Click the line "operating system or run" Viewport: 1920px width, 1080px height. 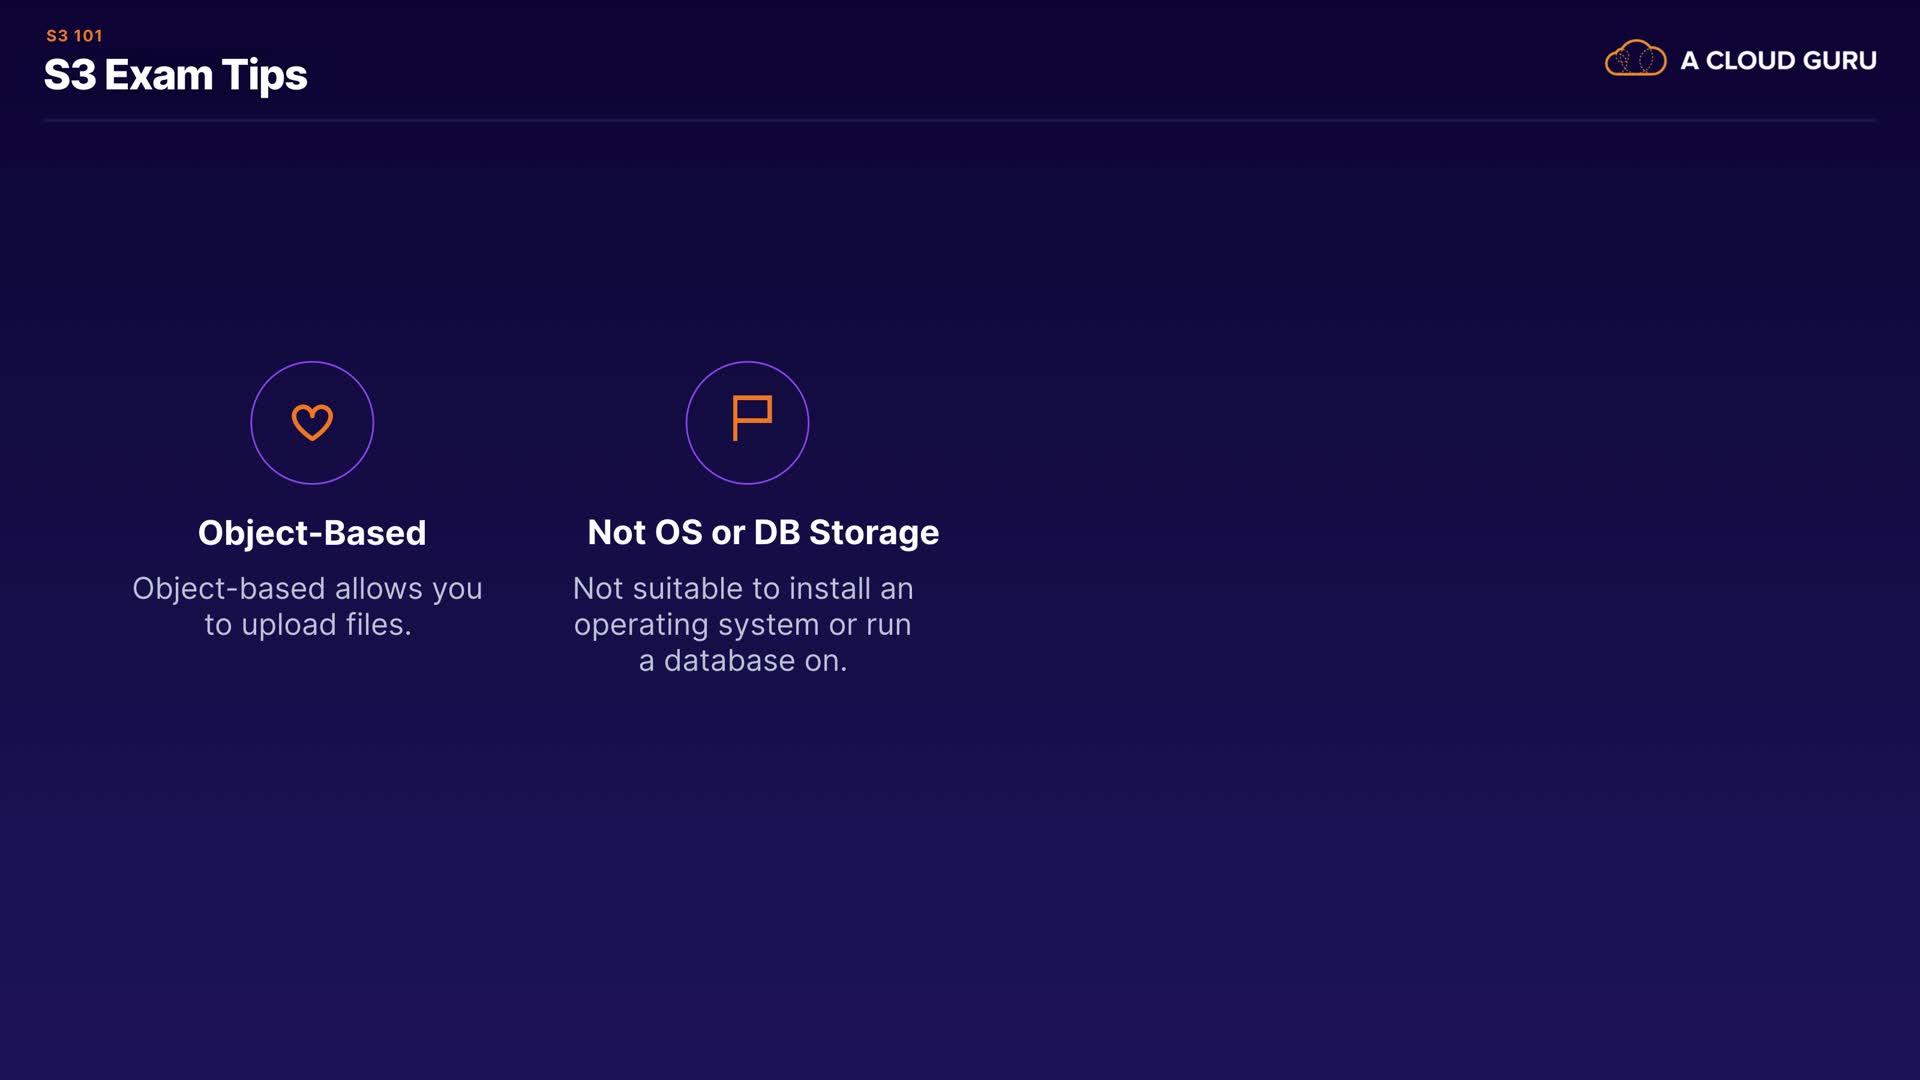tap(742, 625)
